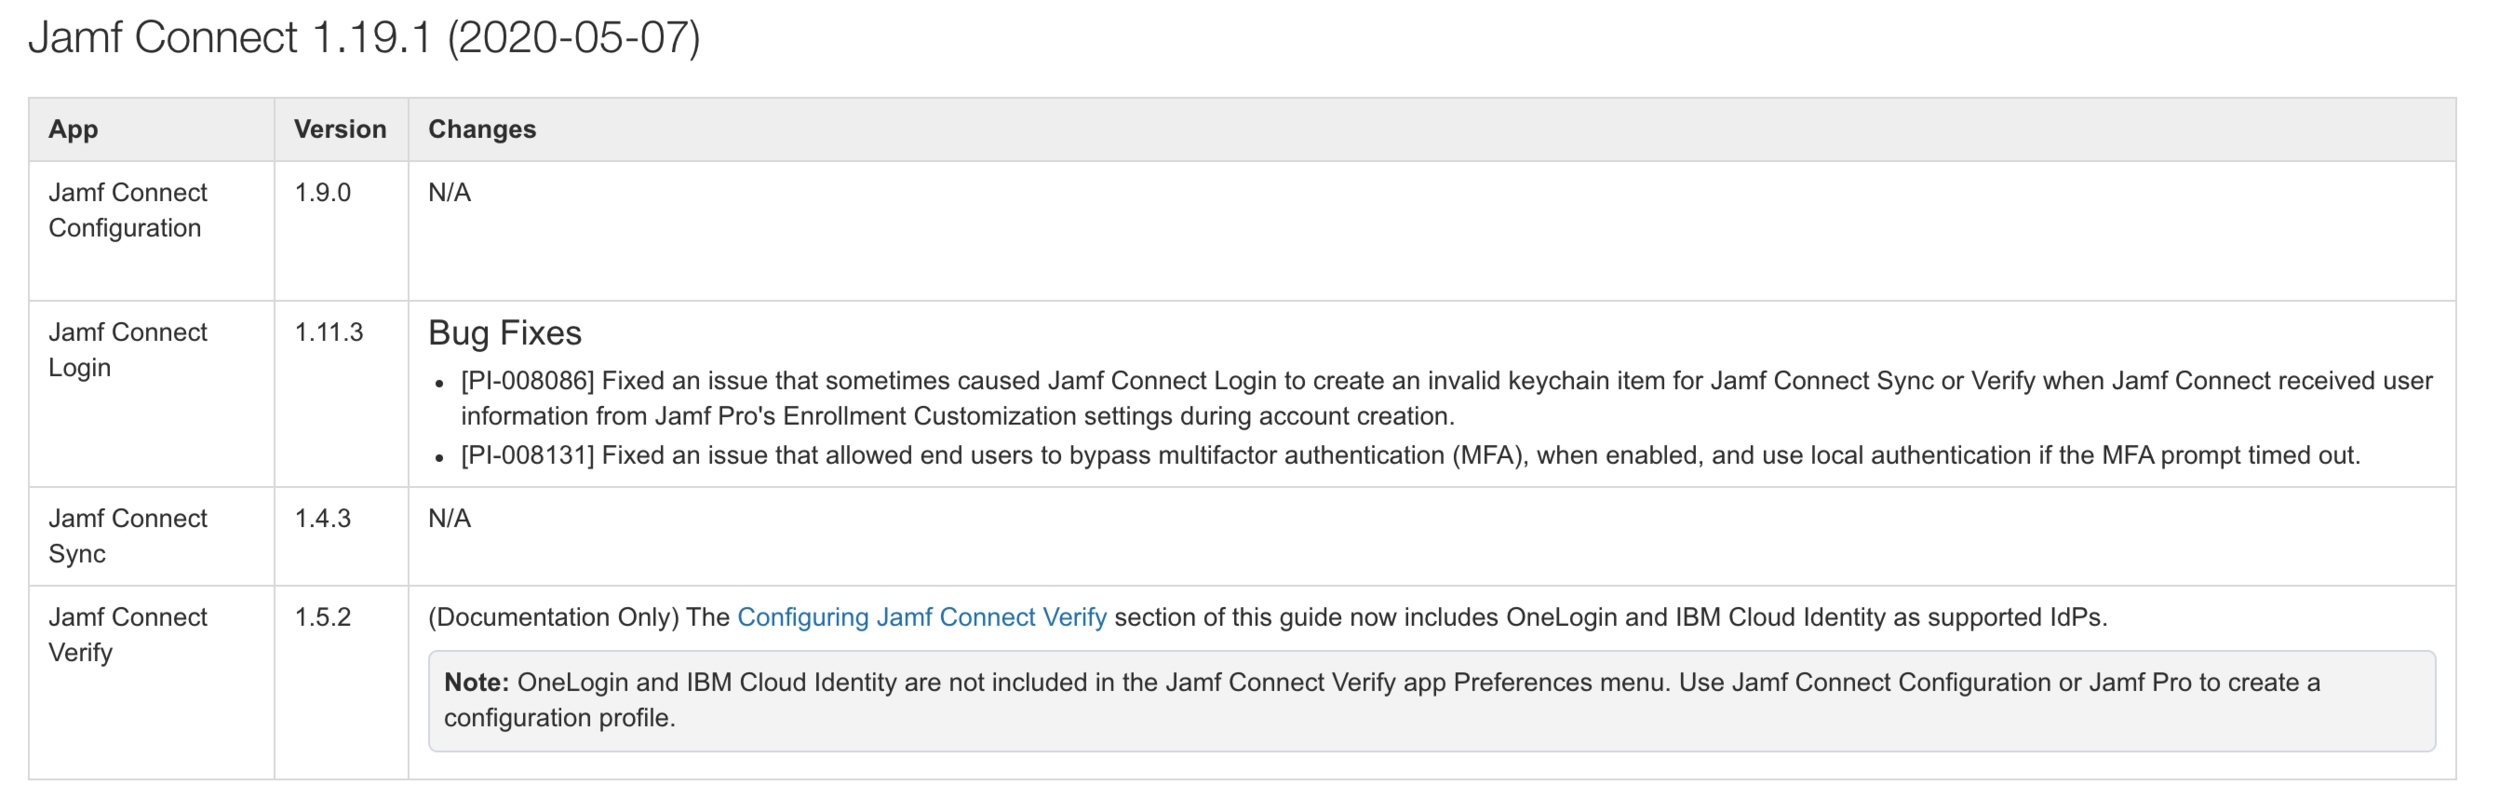Click the Note box about OneLogin
Viewport: 2500px width, 812px height.
pyautogui.click(x=1432, y=701)
